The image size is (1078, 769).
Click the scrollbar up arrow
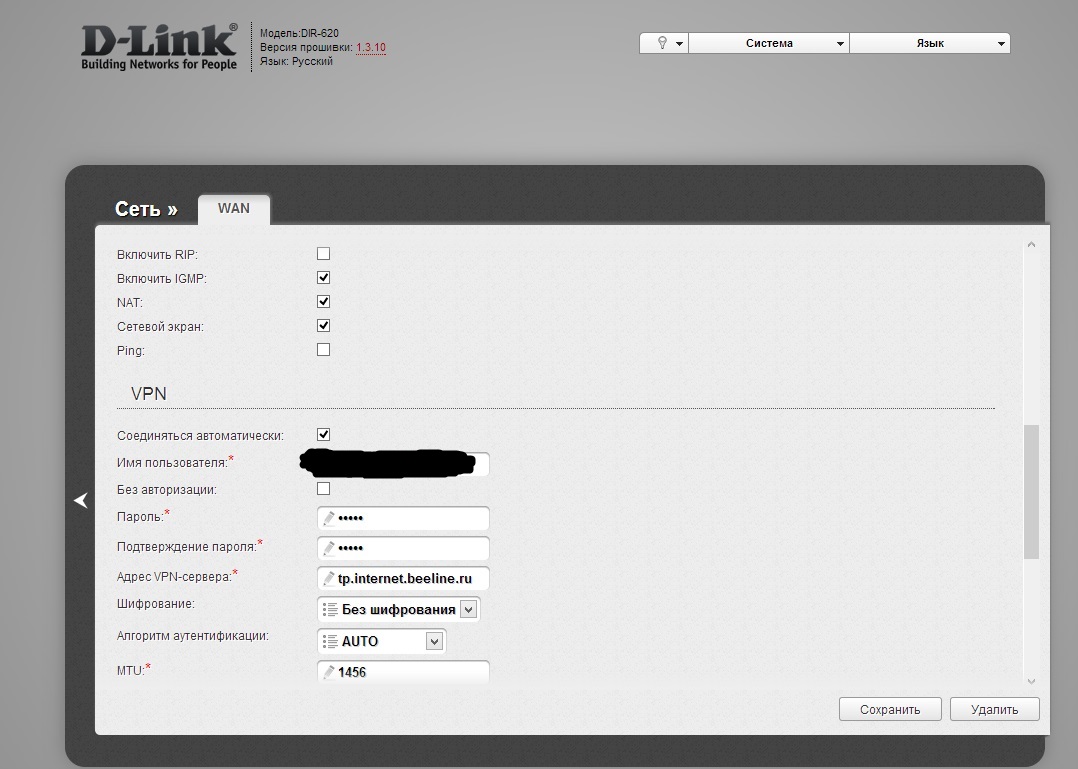tap(1031, 245)
